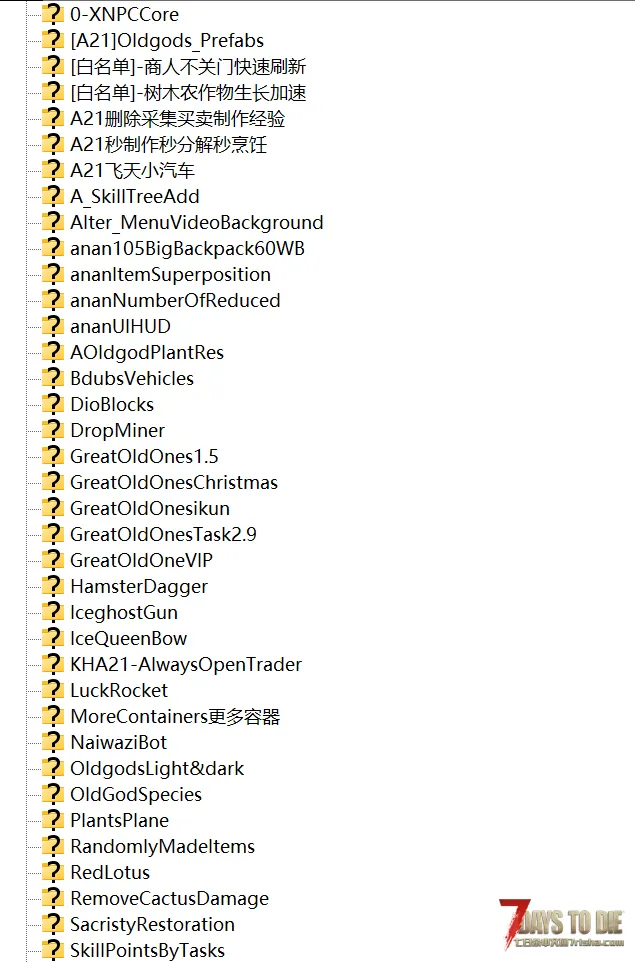Select the A_SkillTreeAdd folder entry
The height and width of the screenshot is (962, 635).
135,196
